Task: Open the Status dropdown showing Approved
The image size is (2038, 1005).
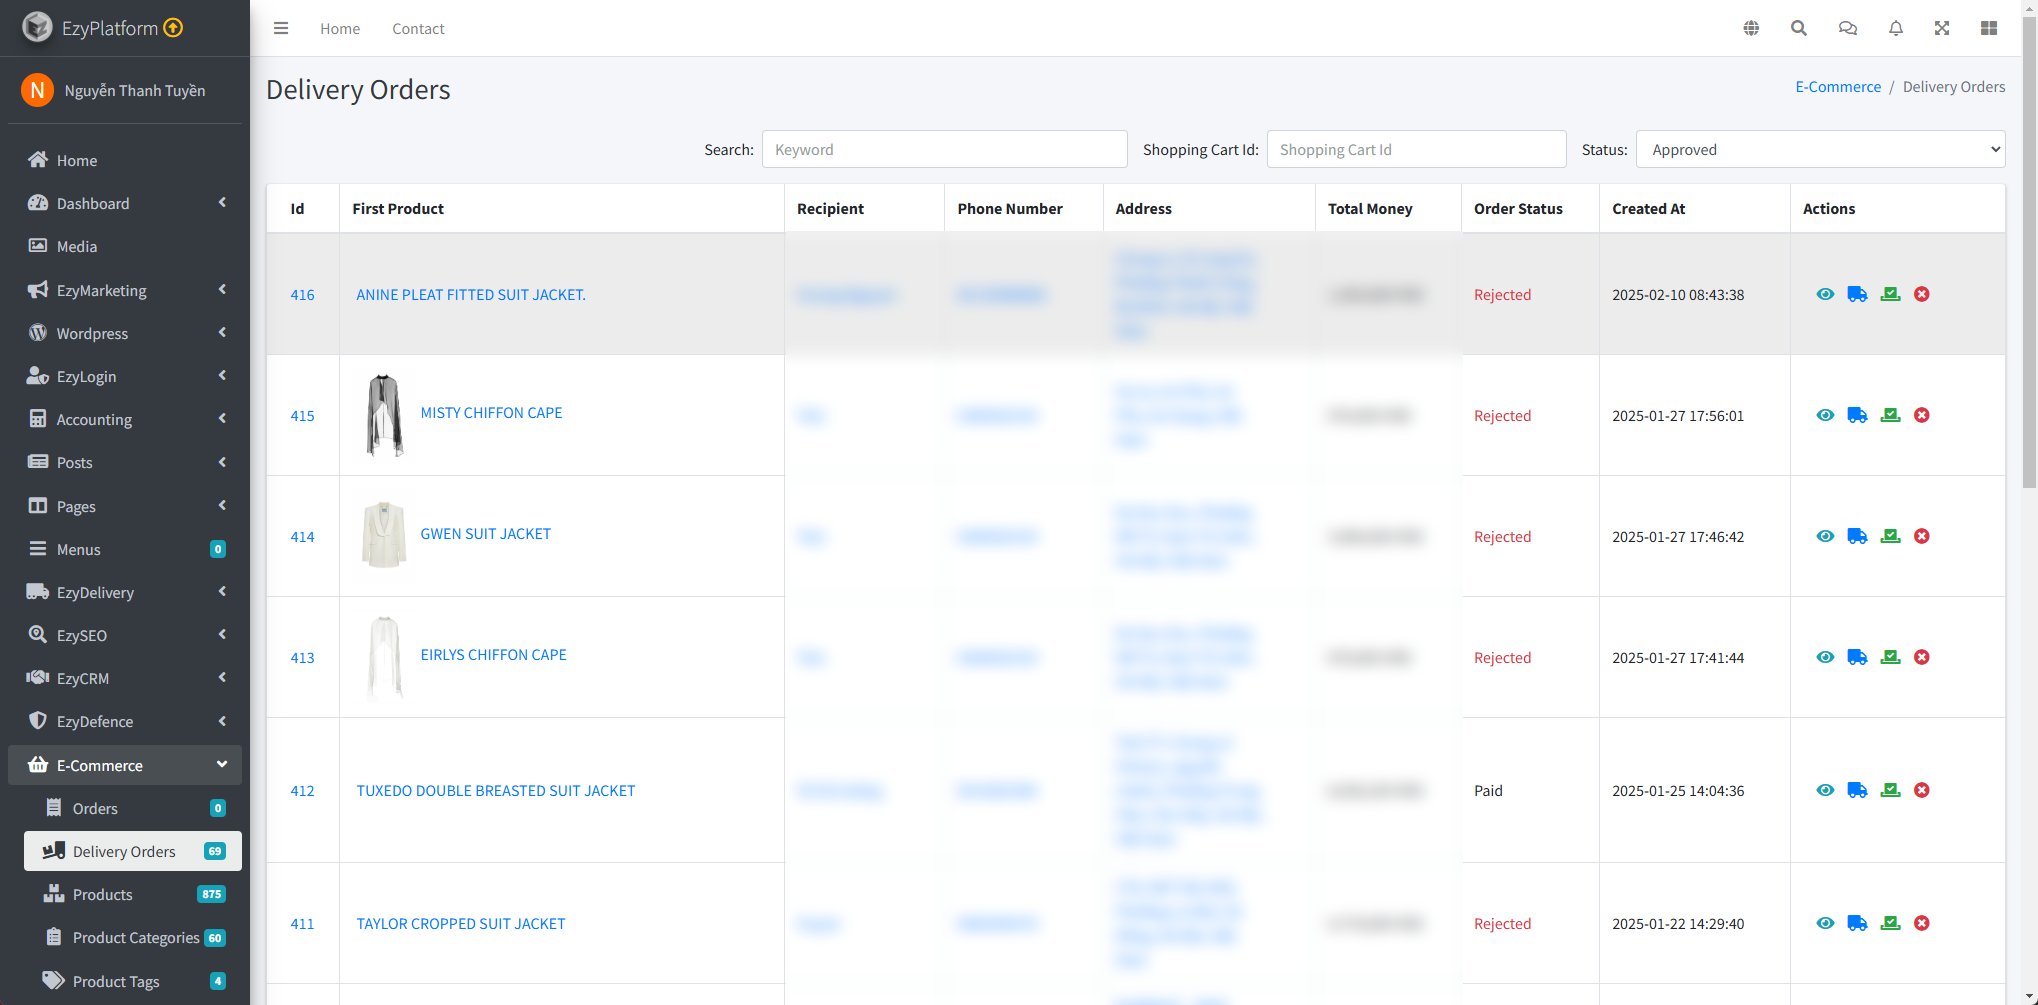Action: (1820, 149)
